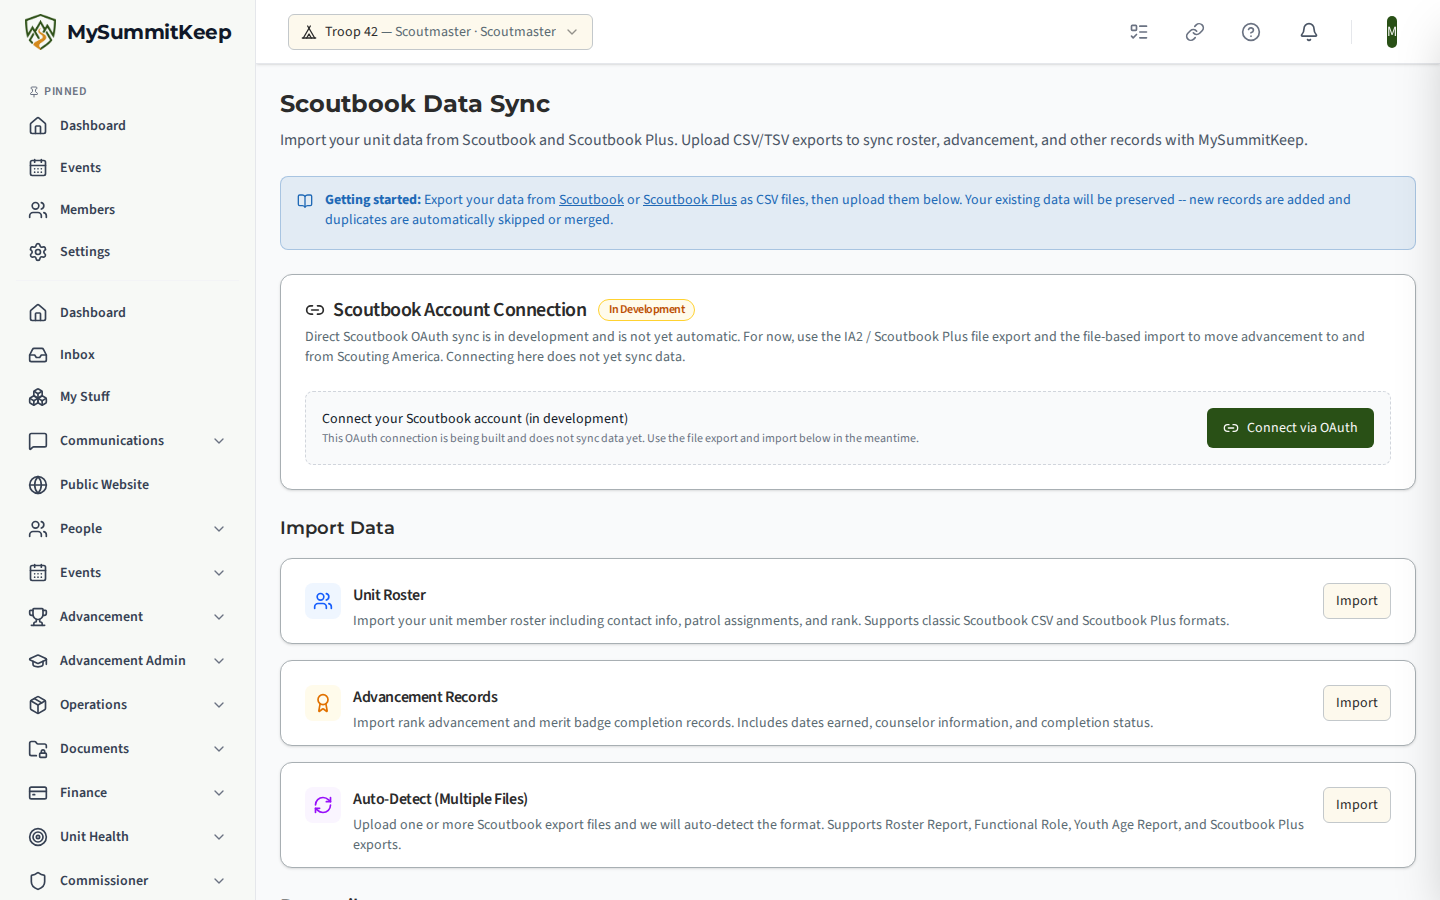Expand the Advancement sidebar section
The width and height of the screenshot is (1440, 900).
(x=128, y=617)
